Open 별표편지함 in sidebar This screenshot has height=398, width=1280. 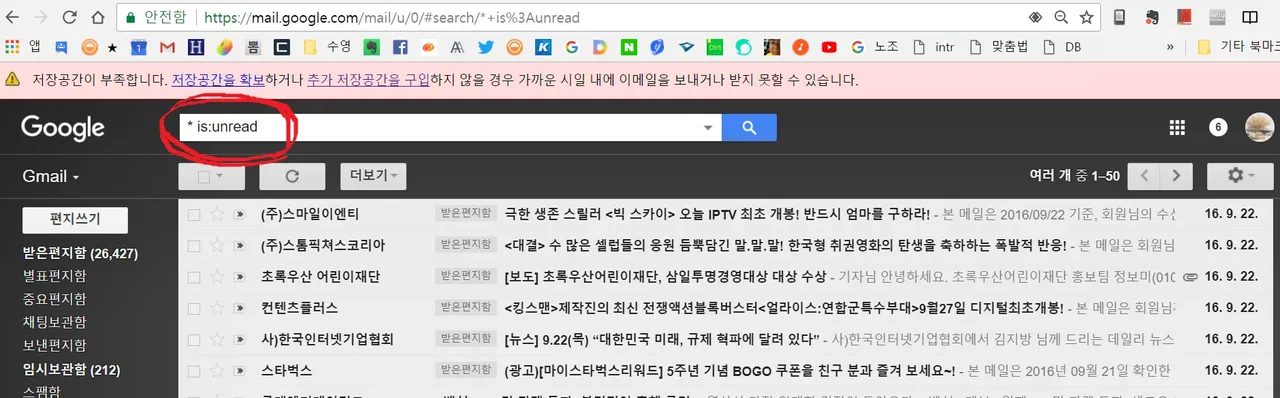pos(54,276)
